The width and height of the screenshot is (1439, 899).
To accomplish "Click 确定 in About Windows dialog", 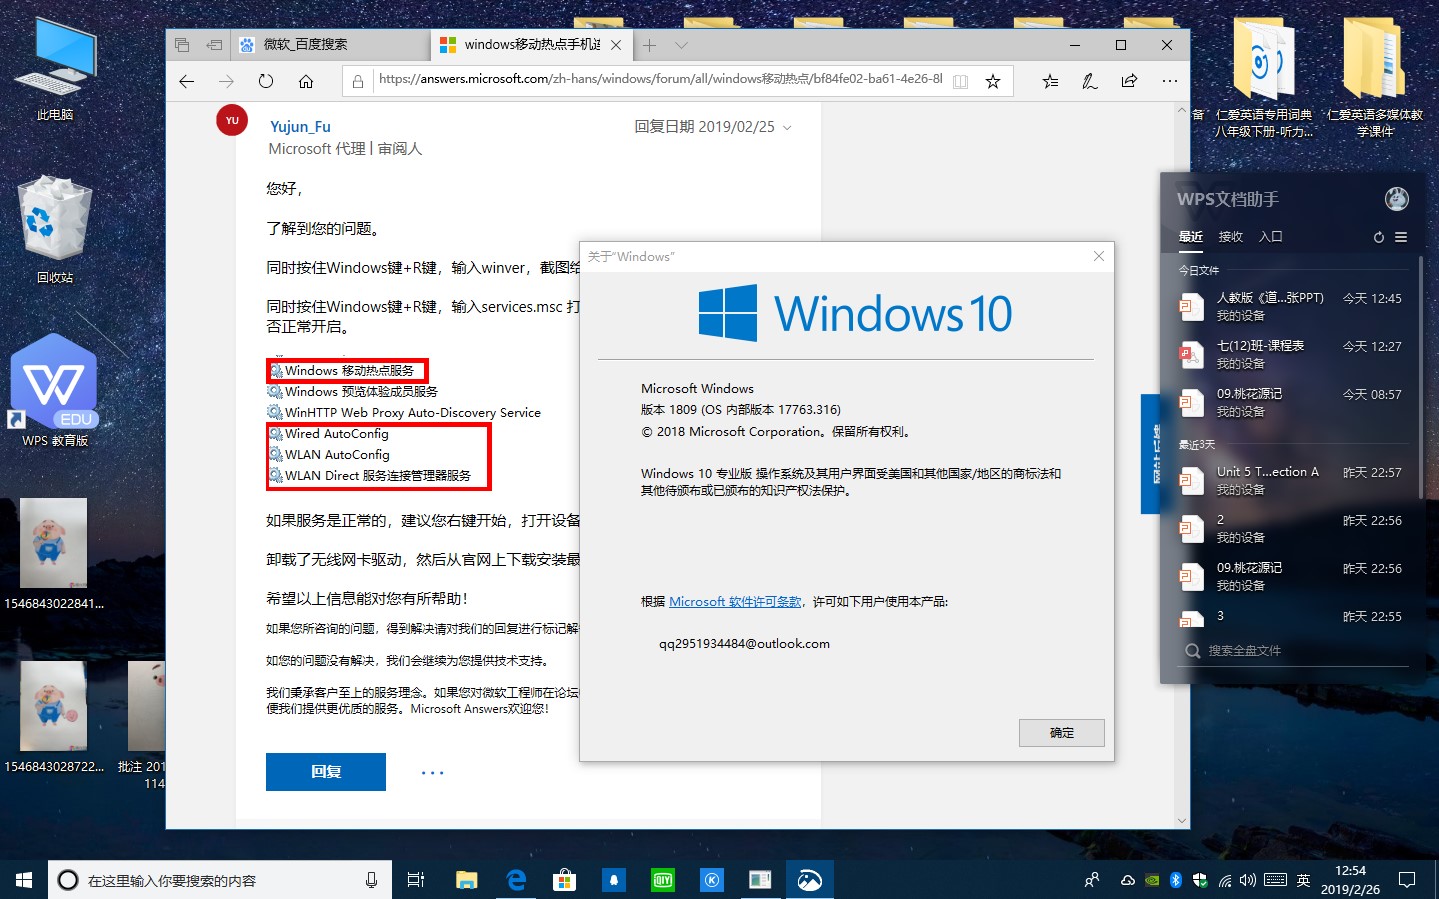I will [x=1062, y=733].
